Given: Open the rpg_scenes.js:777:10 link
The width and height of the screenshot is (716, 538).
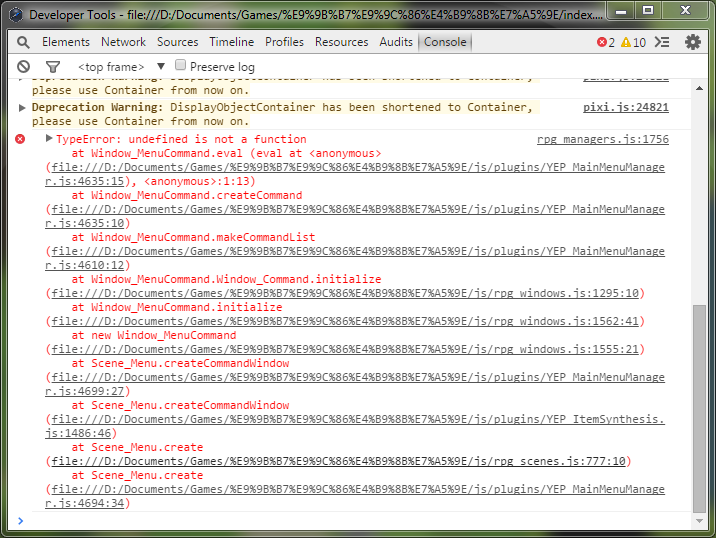Looking at the screenshot, I should [338, 461].
